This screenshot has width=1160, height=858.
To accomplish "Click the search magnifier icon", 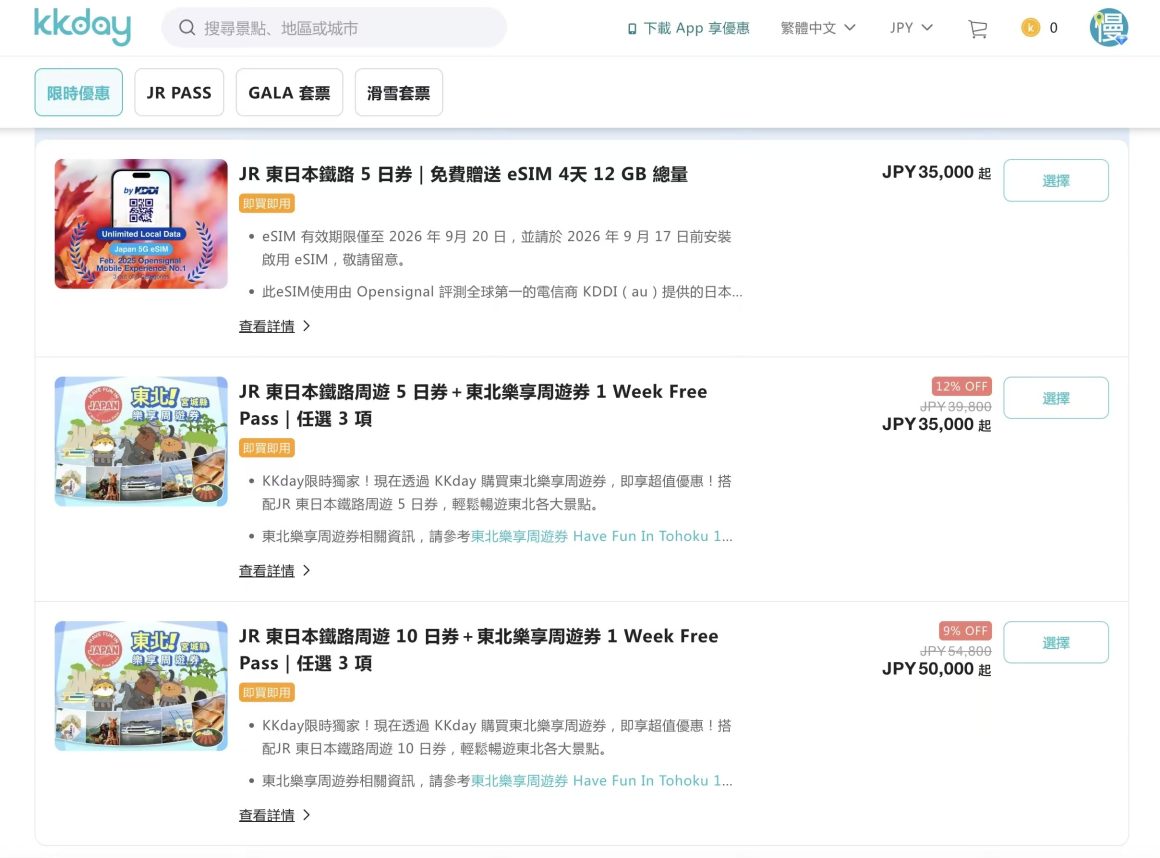I will (x=186, y=27).
